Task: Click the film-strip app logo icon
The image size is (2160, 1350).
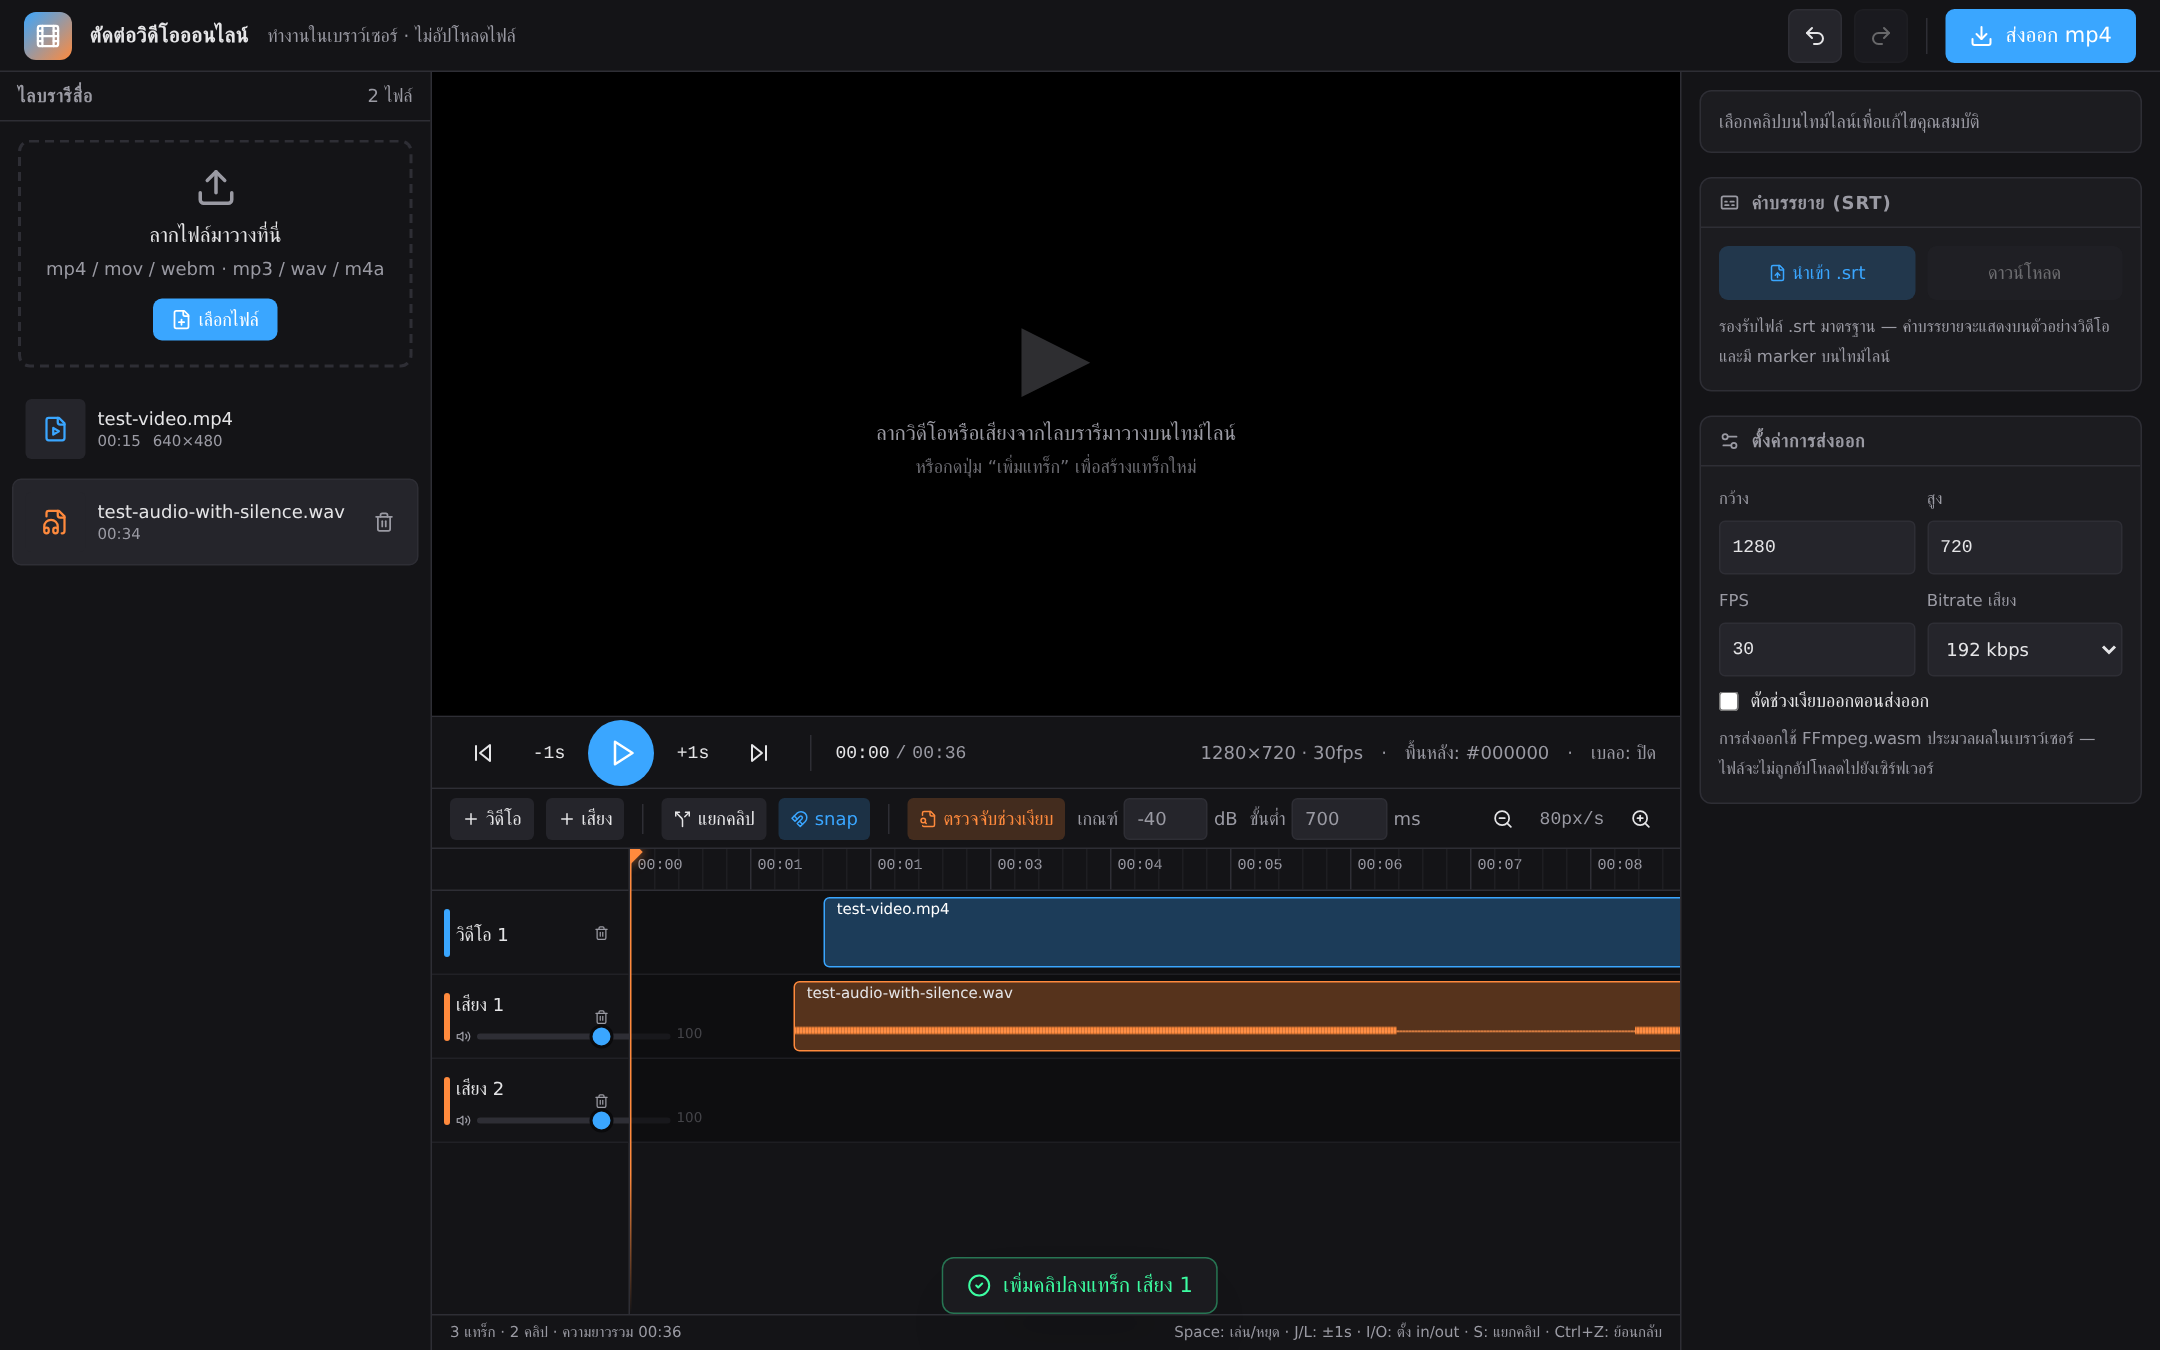Action: [x=47, y=36]
